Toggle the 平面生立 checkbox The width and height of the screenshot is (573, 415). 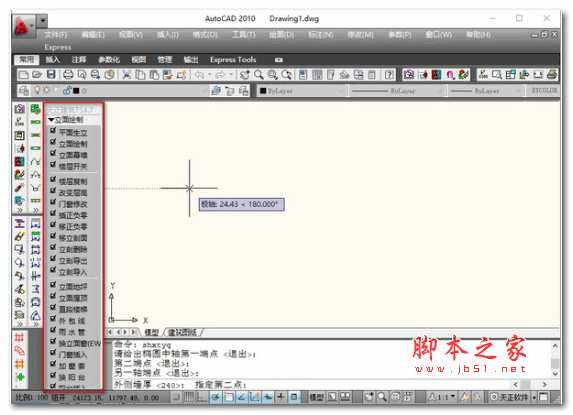click(x=53, y=130)
